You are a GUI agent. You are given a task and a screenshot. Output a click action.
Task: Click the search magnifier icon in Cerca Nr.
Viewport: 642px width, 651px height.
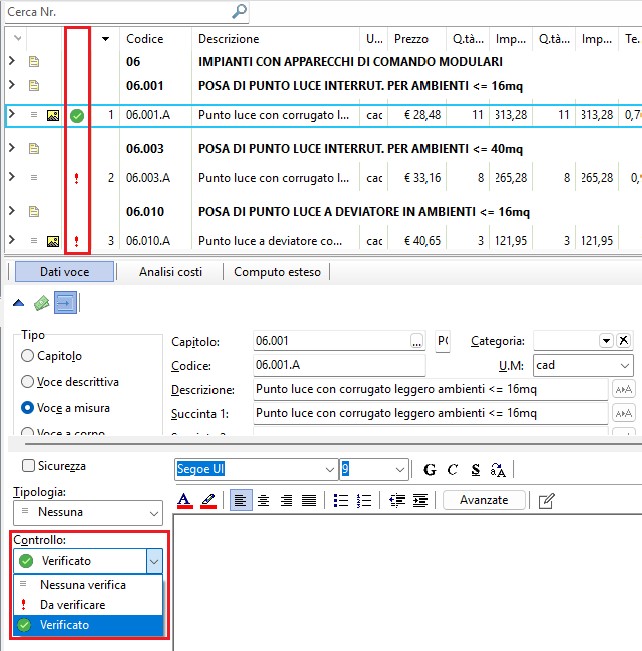click(x=239, y=12)
